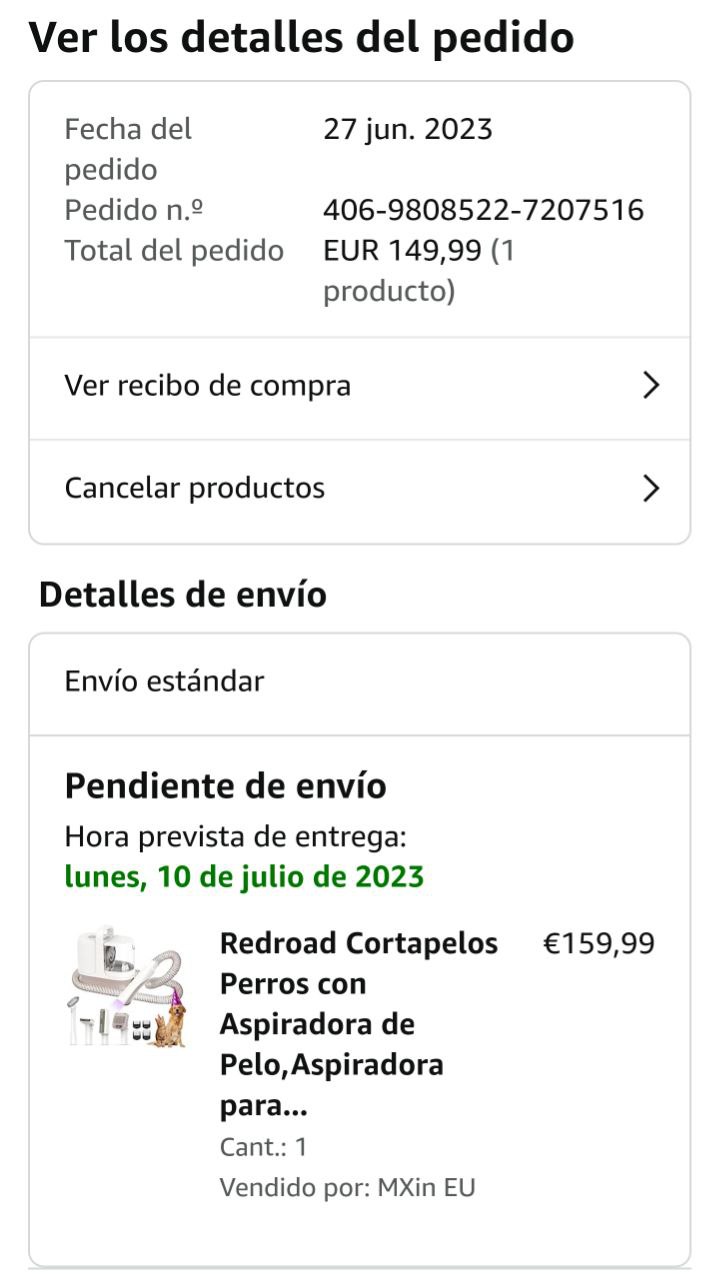The height and width of the screenshot is (1280, 719).
Task: Tap the Cant.: 1 quantity text
Action: click(263, 1147)
